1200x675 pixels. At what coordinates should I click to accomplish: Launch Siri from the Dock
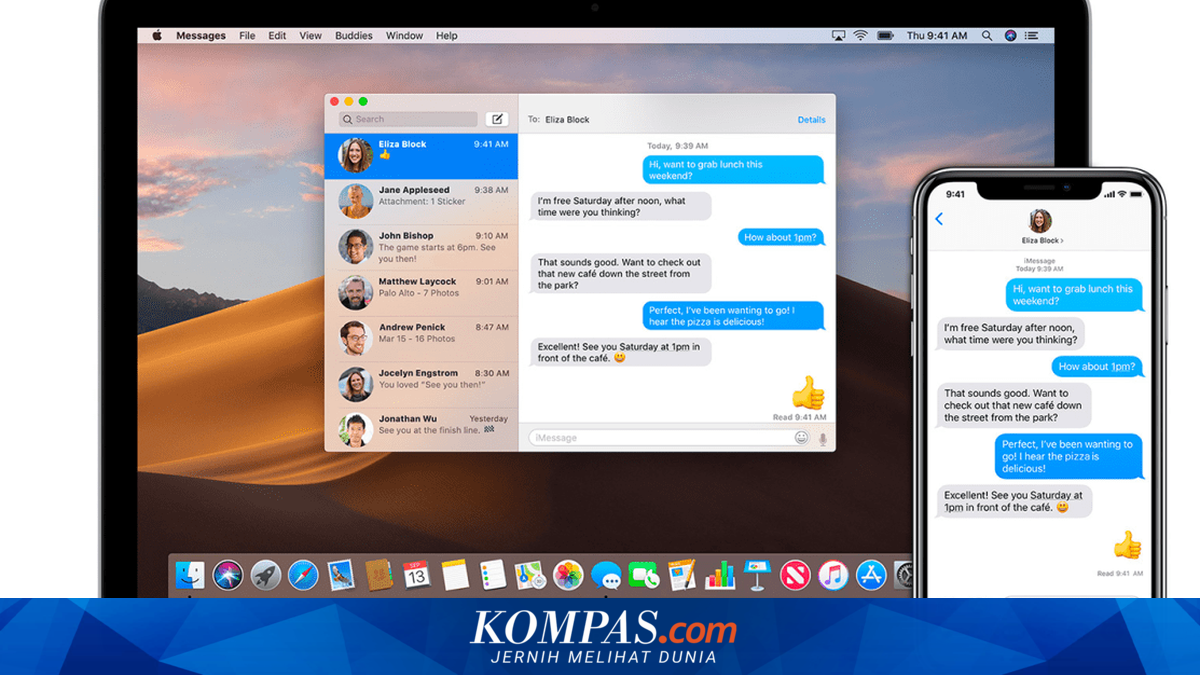228,575
